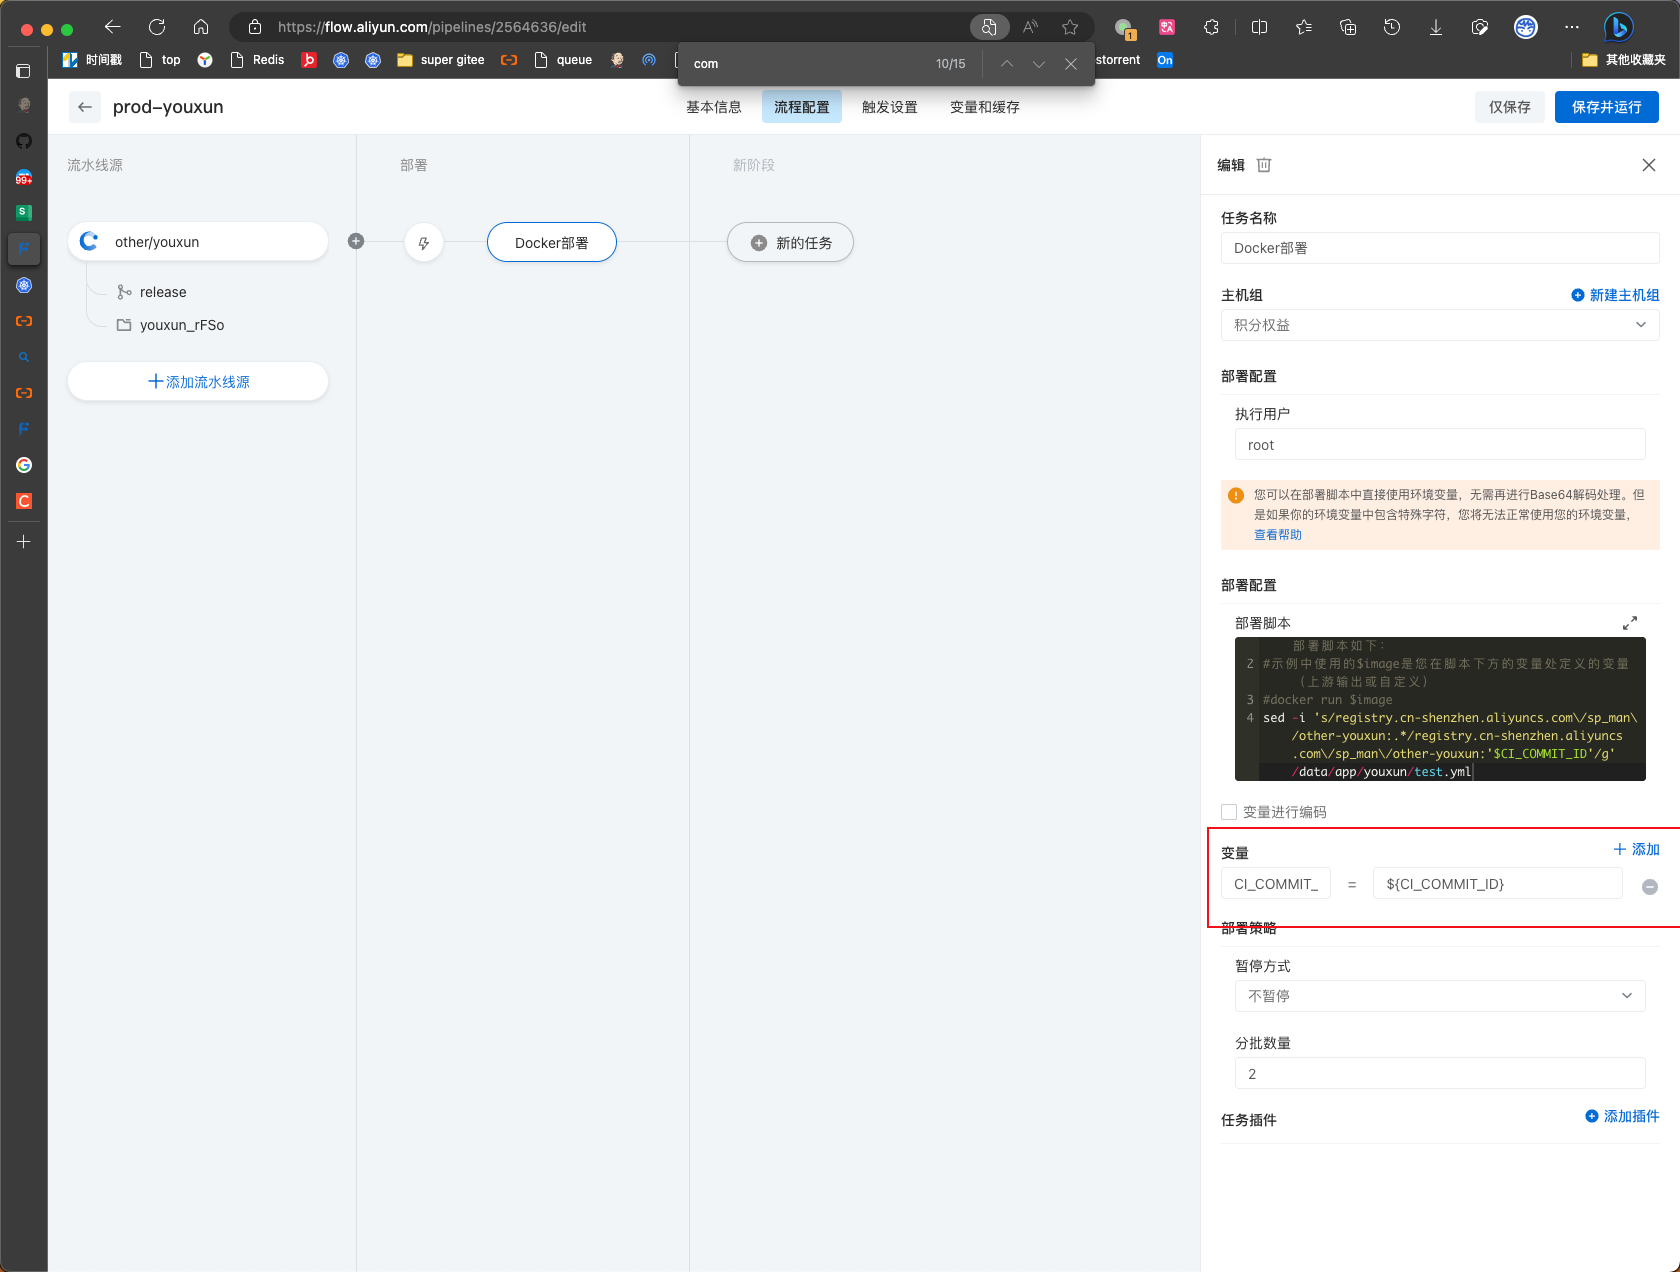The height and width of the screenshot is (1272, 1680).
Task: Open the favorites list icon
Action: coord(1304,27)
